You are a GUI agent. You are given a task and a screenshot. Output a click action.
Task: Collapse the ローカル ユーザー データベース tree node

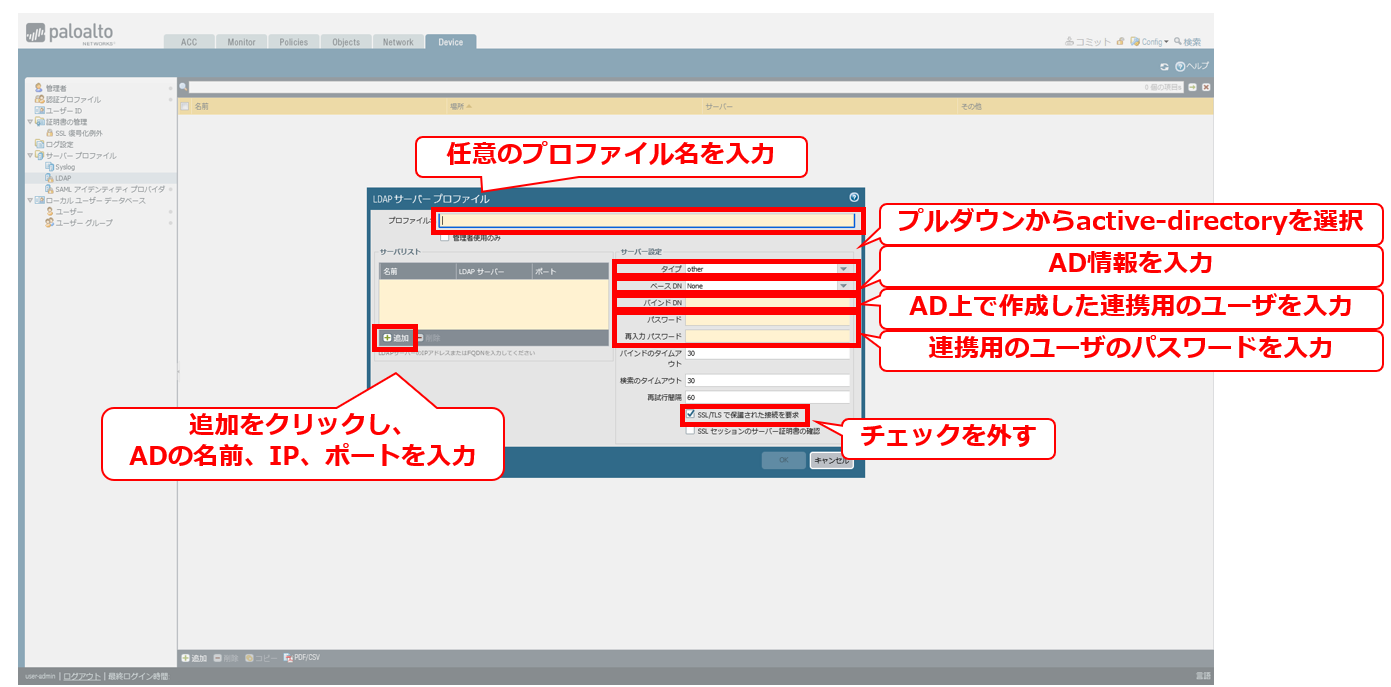point(30,200)
